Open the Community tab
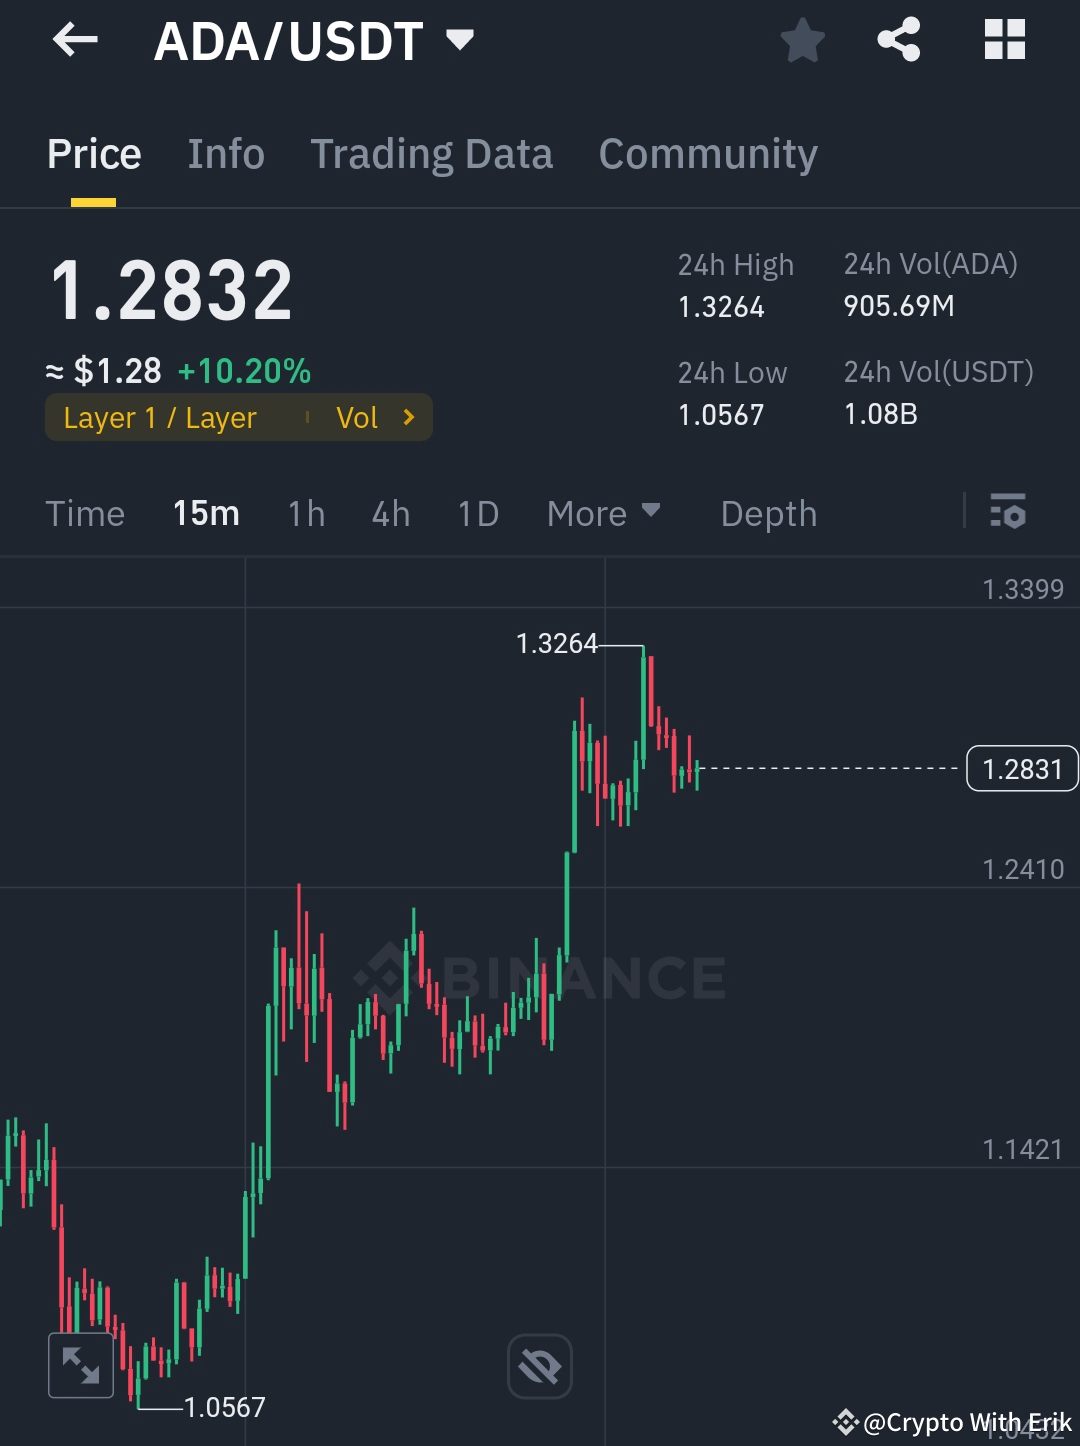 click(707, 153)
